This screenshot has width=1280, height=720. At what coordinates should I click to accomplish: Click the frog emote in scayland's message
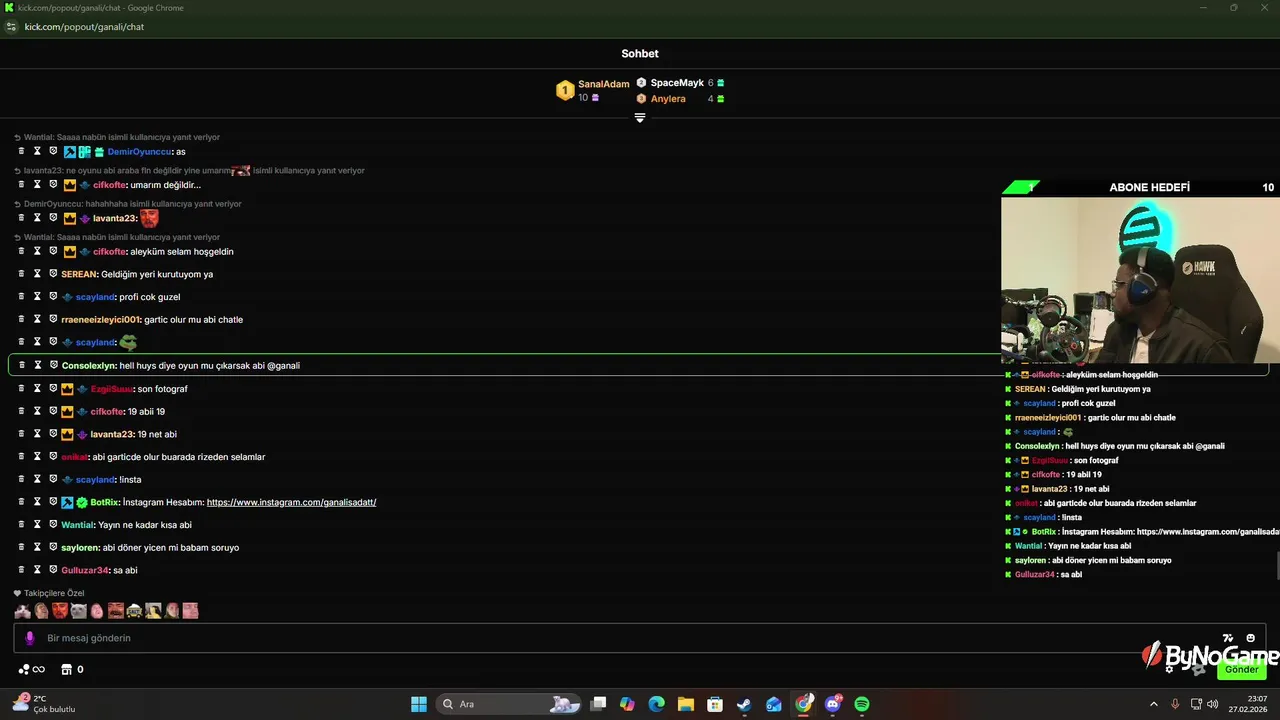tap(128, 342)
